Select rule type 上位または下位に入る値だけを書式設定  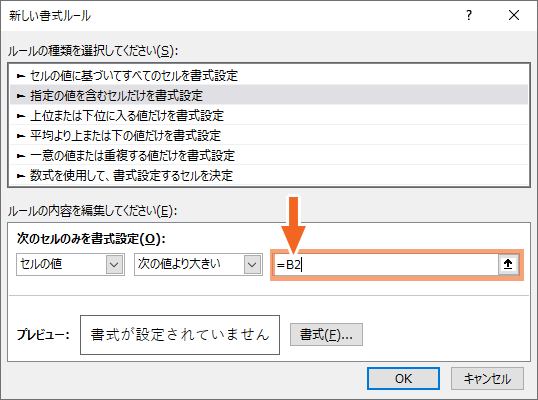click(x=269, y=115)
